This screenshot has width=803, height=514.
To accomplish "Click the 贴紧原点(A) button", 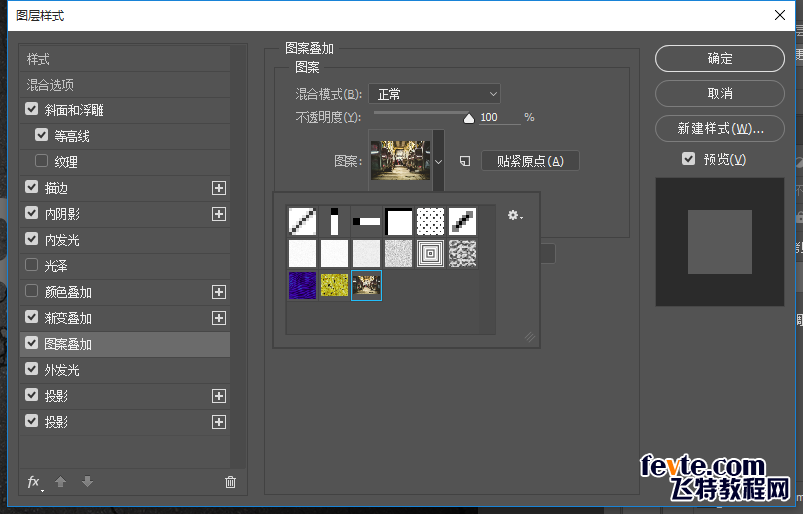I will click(x=530, y=161).
